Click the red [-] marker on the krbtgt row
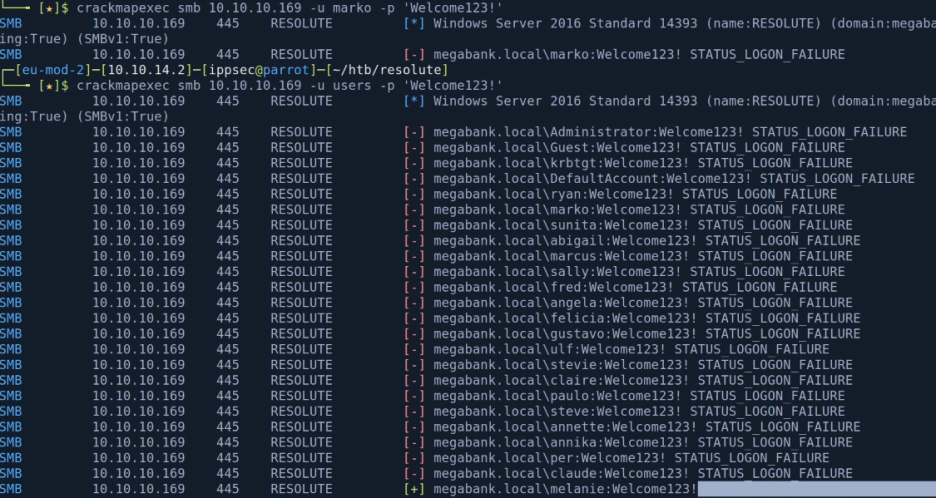Image resolution: width=936 pixels, height=498 pixels. click(x=414, y=163)
